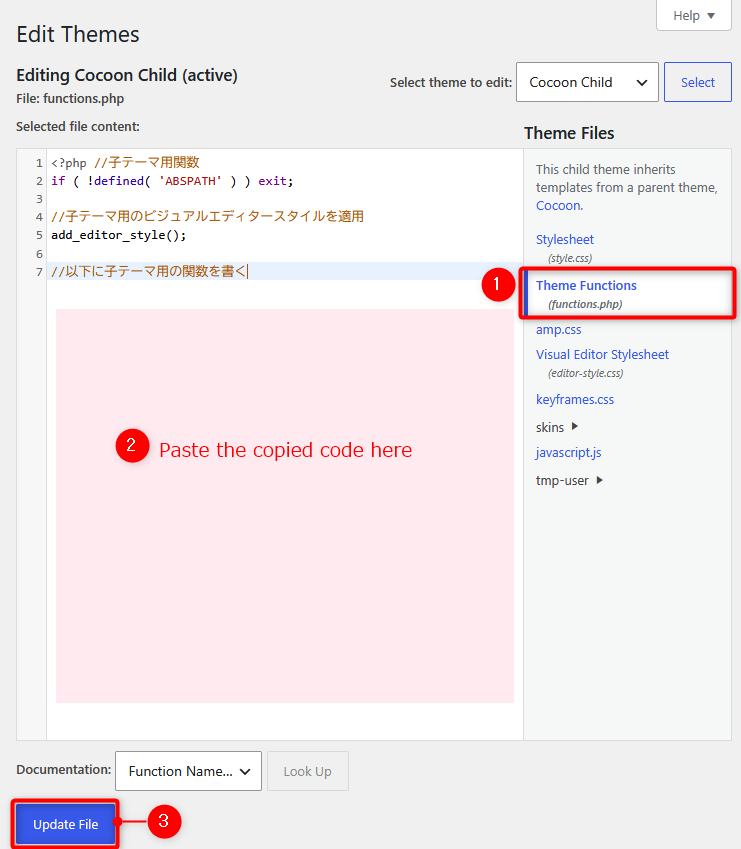Expand the tmp-user folder

coord(569,480)
